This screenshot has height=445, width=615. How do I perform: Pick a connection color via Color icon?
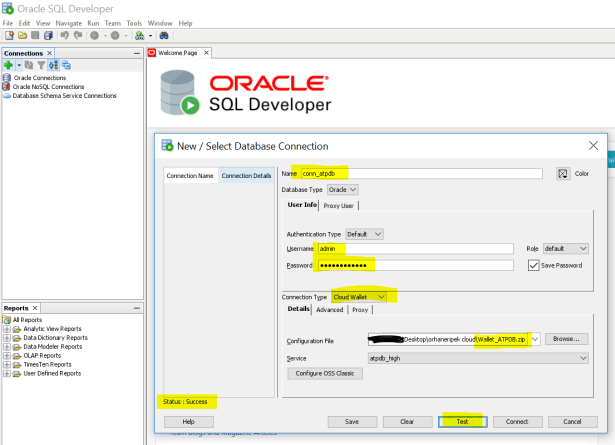(563, 173)
